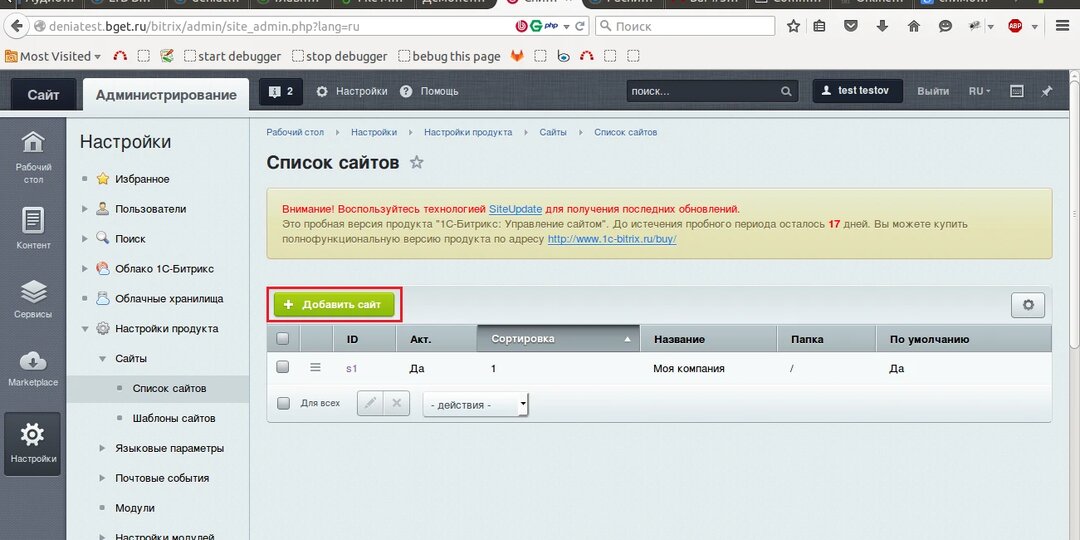
Task: Select Облачные хранилища menu item
Action: (169, 299)
